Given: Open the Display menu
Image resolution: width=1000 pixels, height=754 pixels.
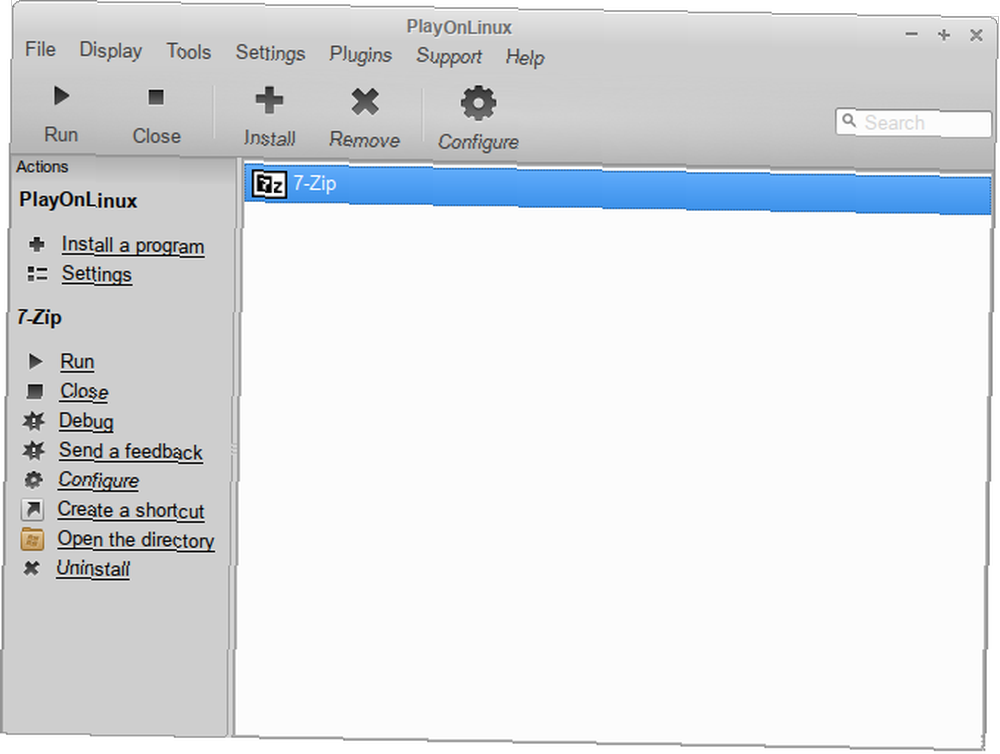Looking at the screenshot, I should pyautogui.click(x=110, y=50).
